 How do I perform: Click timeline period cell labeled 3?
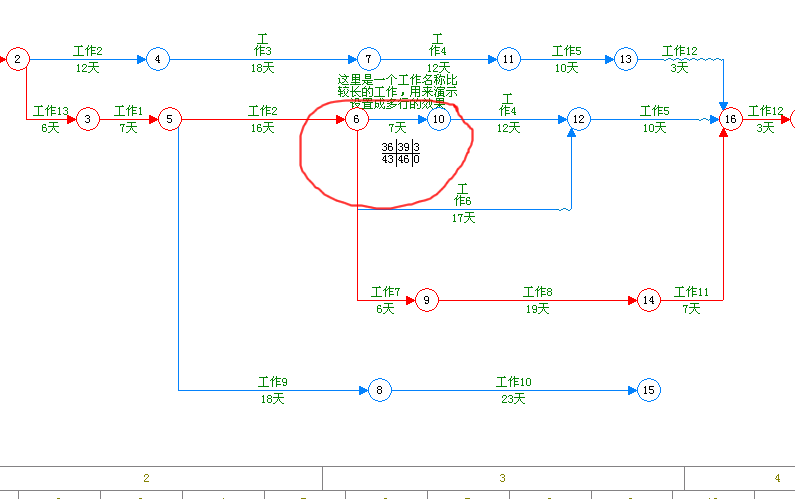pyautogui.click(x=502, y=478)
